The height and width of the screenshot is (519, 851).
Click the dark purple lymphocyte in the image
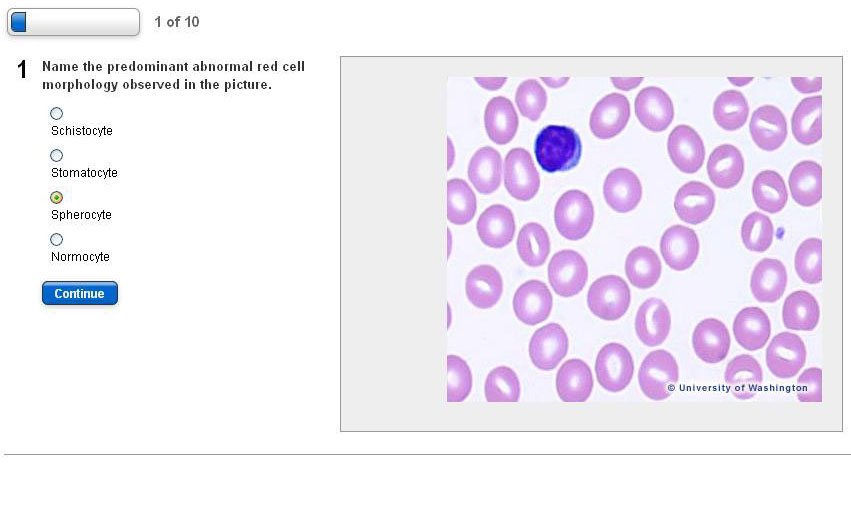click(x=557, y=148)
